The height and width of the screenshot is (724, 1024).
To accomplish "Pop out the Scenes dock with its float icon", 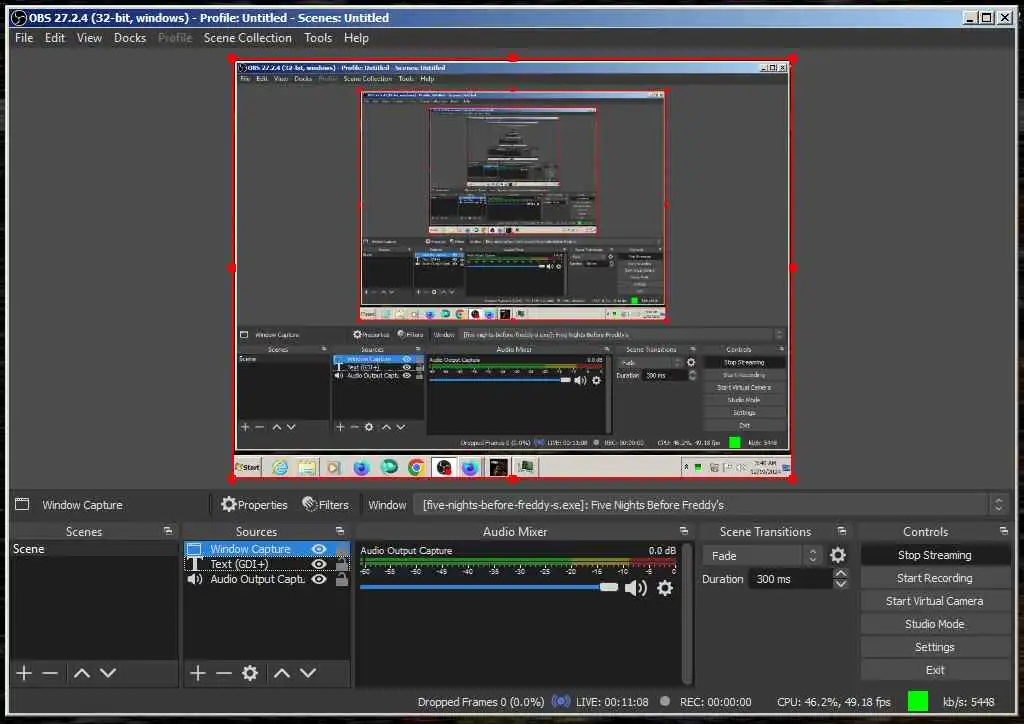I will click(x=168, y=531).
